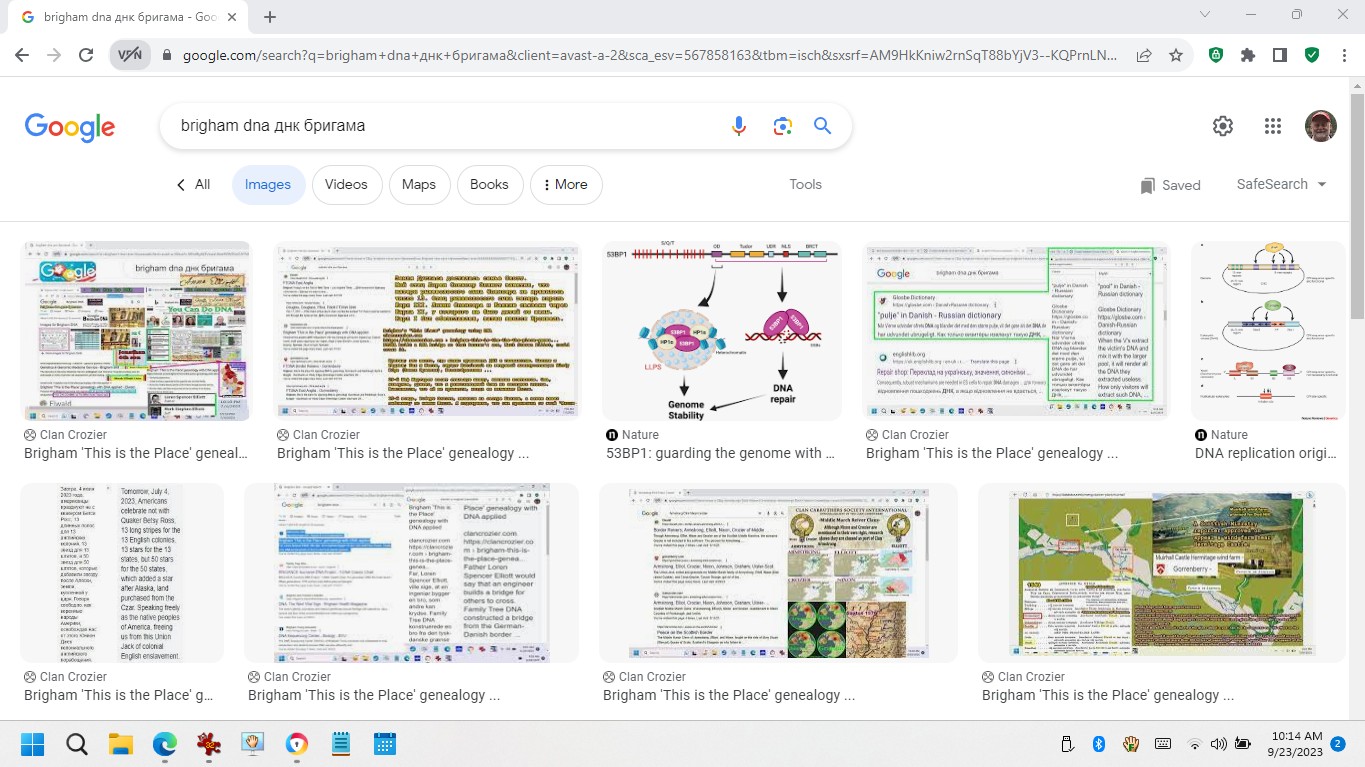Open the calendar app in the taskbar
The image size is (1365, 767).
click(x=385, y=744)
